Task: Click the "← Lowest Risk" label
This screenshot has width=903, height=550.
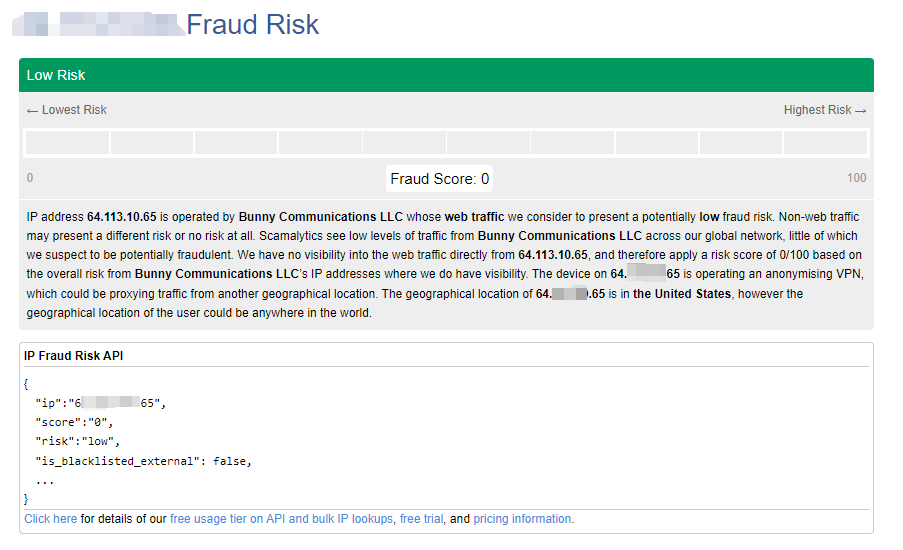Action: 66,110
